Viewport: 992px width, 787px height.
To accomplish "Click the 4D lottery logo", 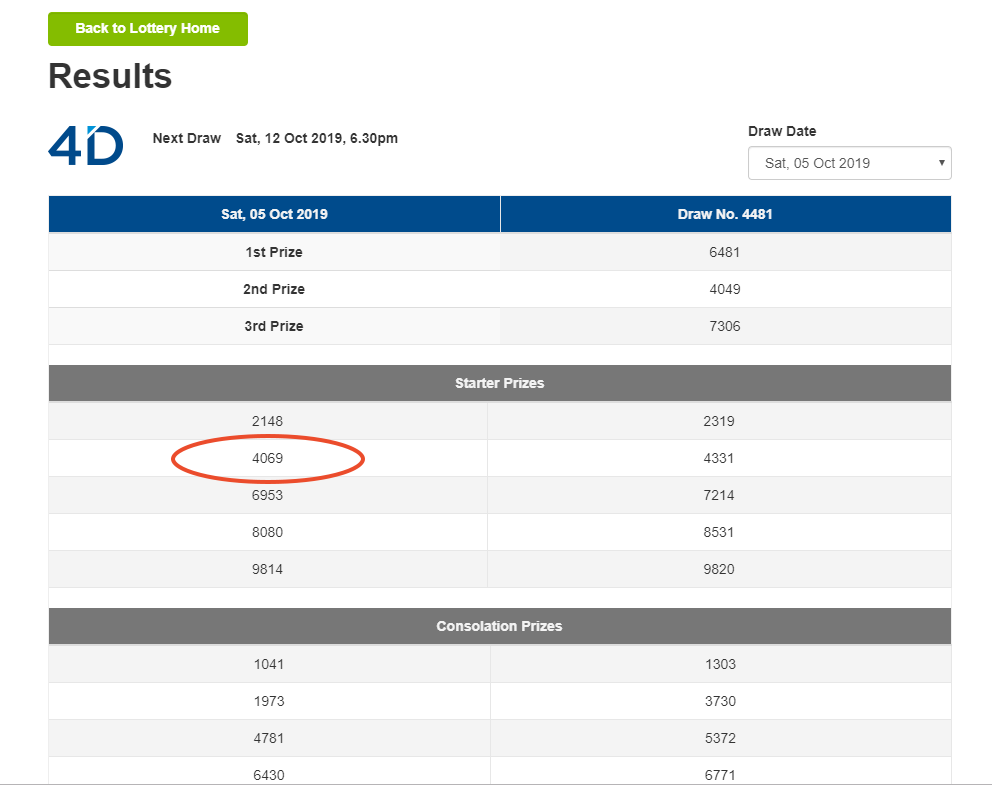I will click(86, 146).
